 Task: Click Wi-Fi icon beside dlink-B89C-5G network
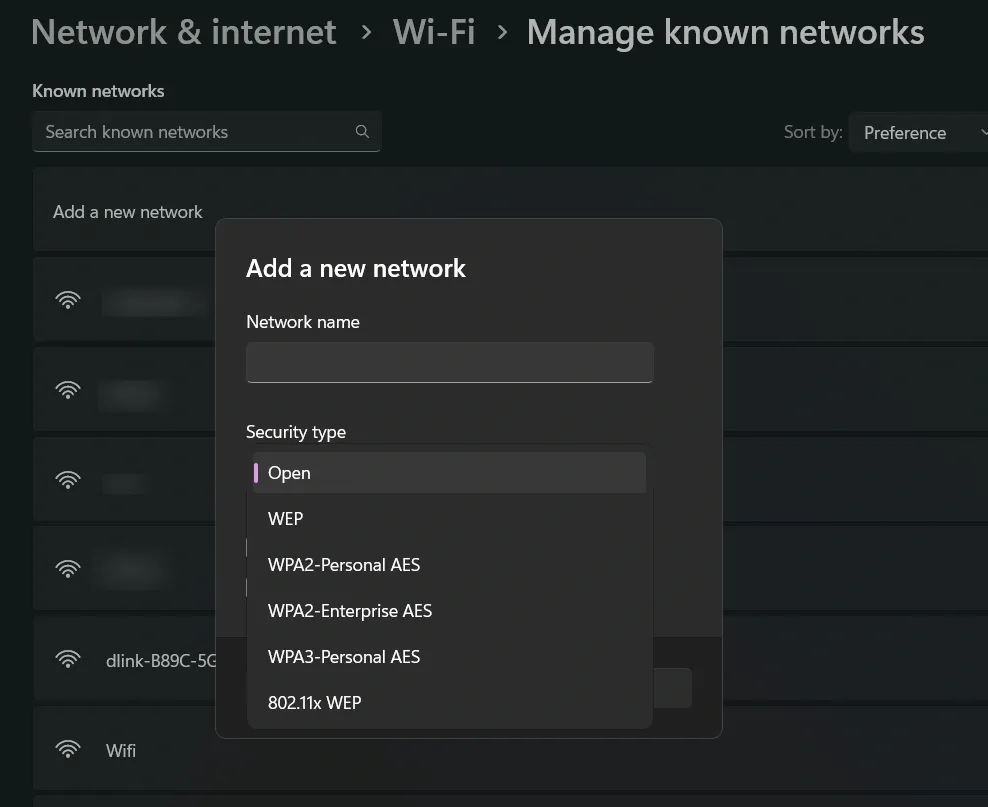click(x=68, y=659)
